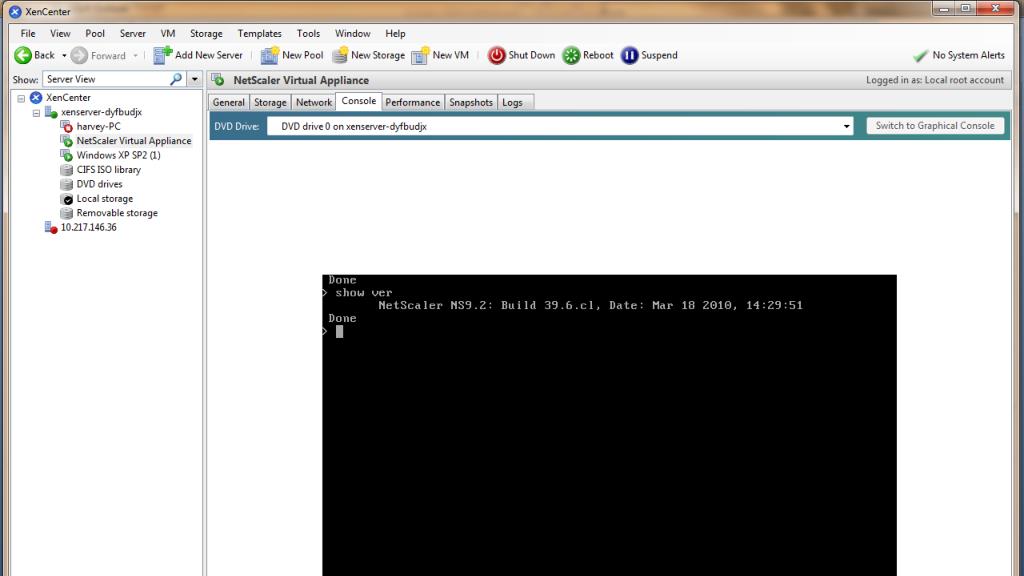Click the Removable storage icon
Image resolution: width=1024 pixels, height=576 pixels.
click(x=67, y=213)
